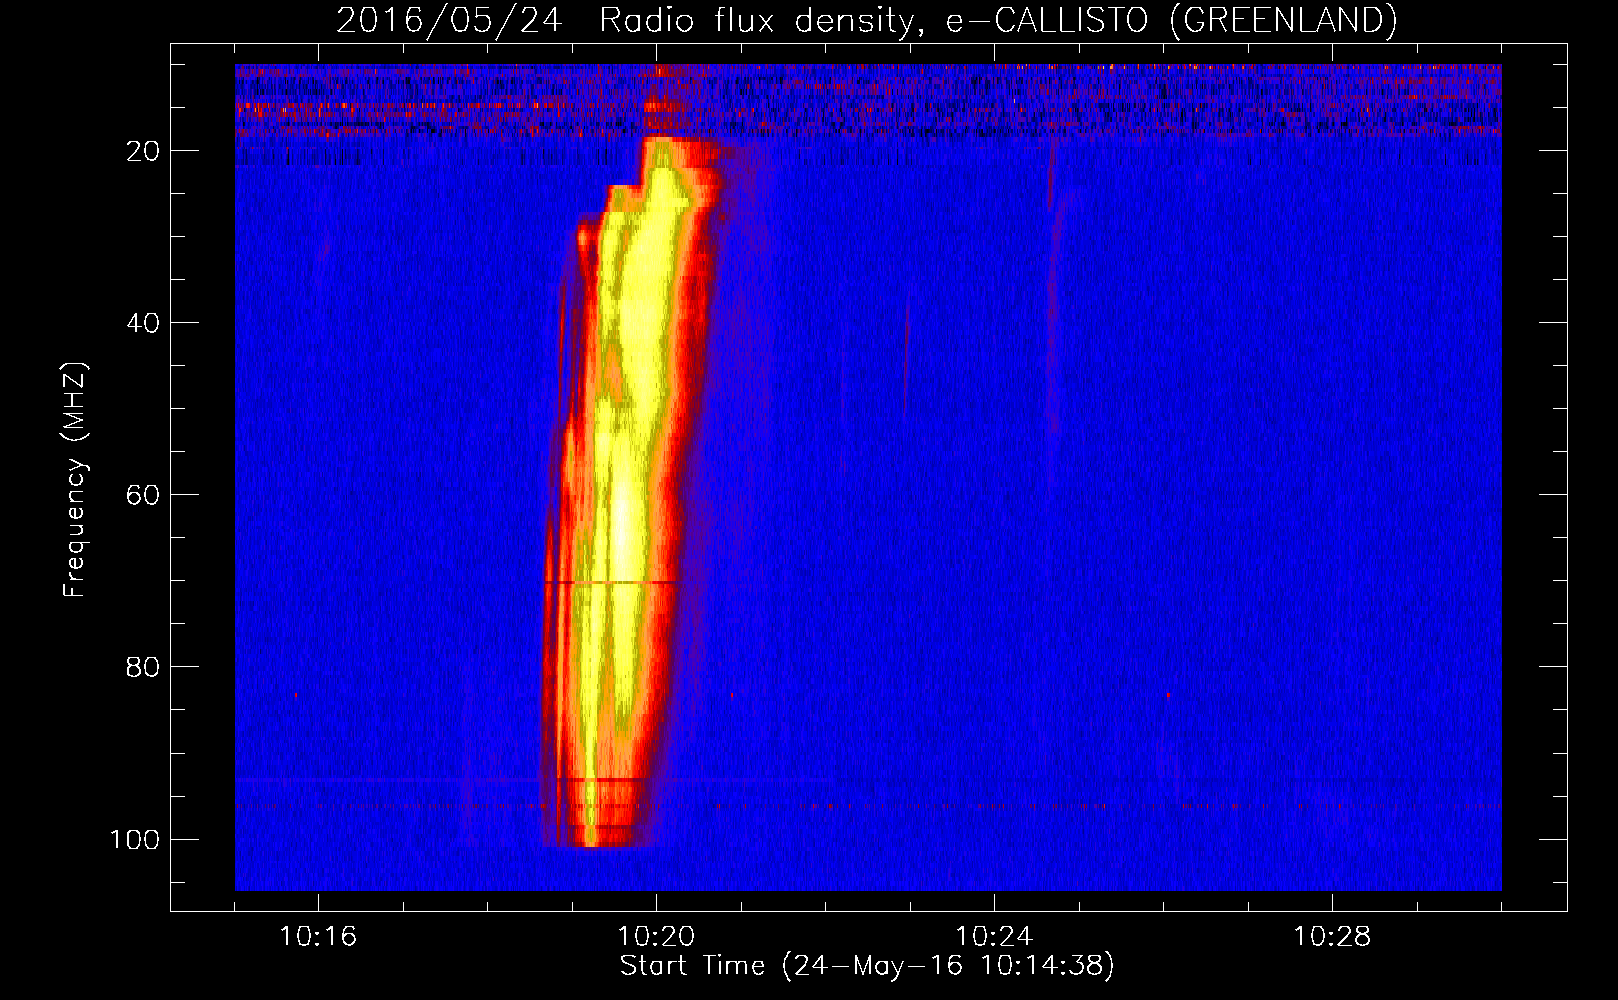
Task: Select the 20 MHz frequency tick label
Action: coord(143,151)
